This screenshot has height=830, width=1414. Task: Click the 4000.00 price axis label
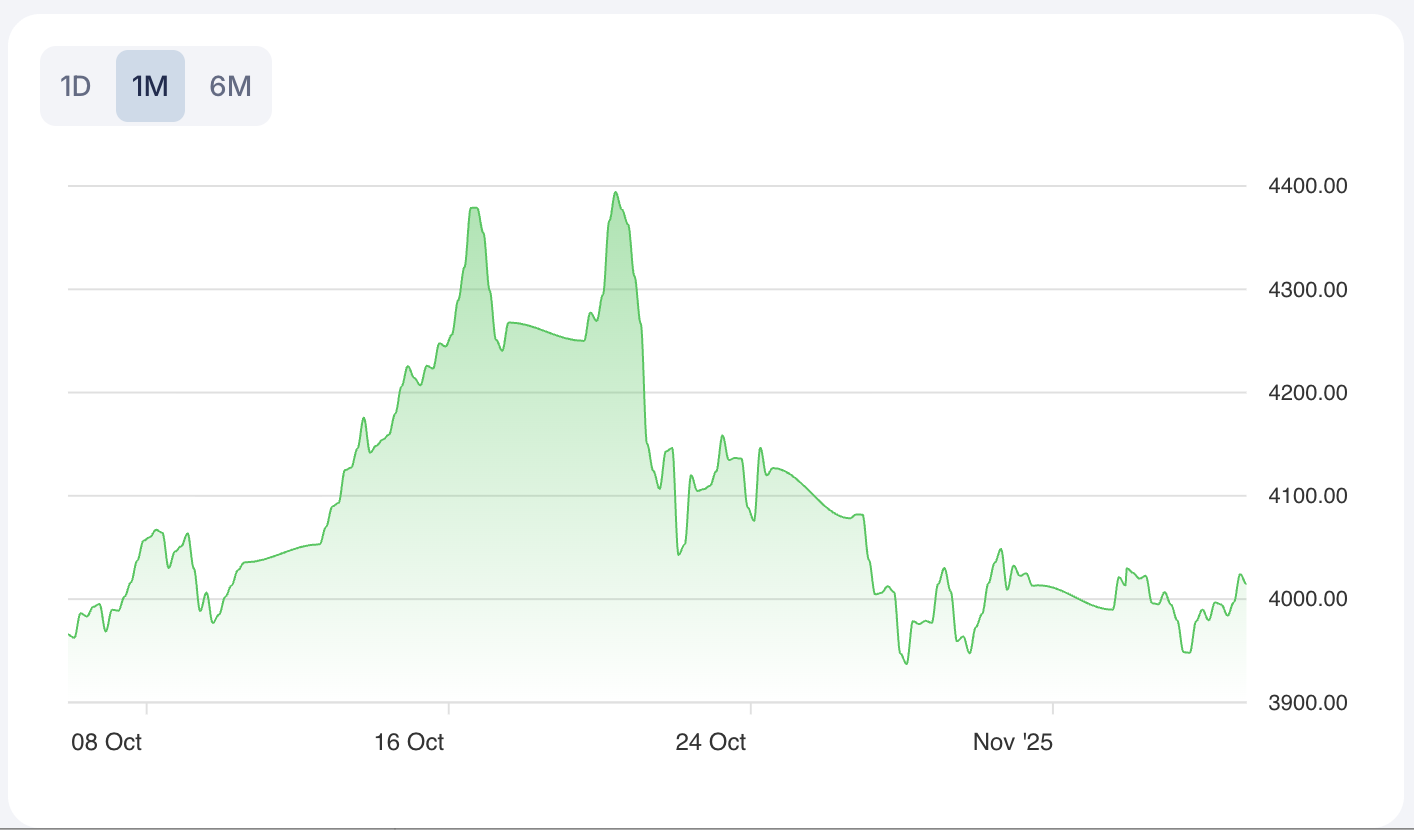coord(1307,599)
